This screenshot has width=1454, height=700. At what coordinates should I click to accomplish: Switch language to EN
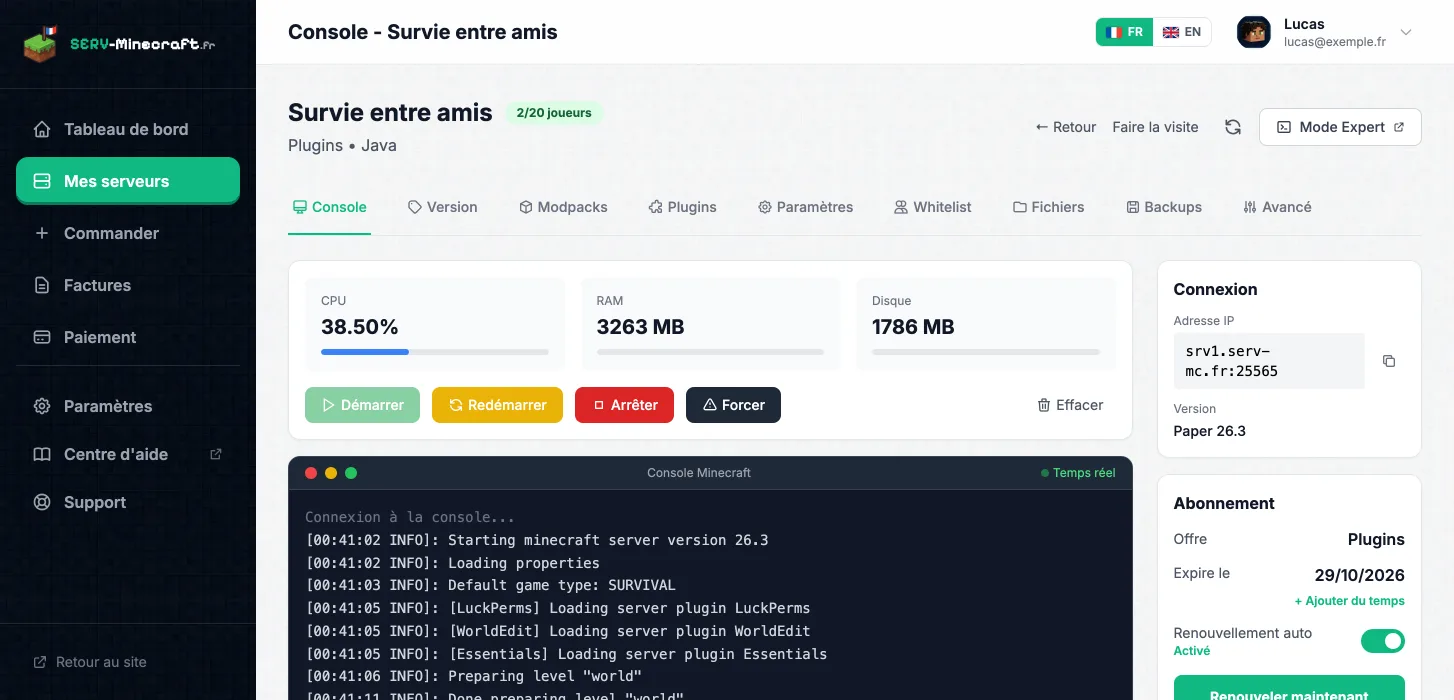click(1182, 32)
